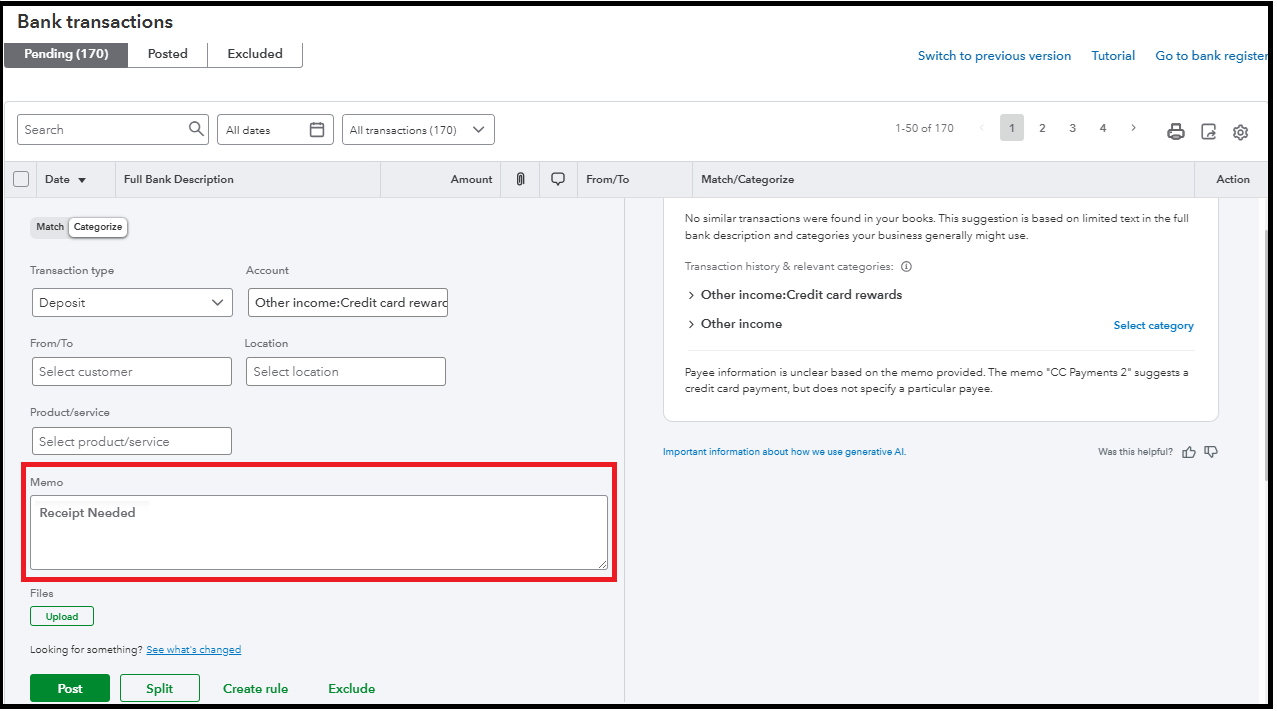Click the info icon next to transaction history
Viewport: 1277px width, 711px height.
coord(906,267)
